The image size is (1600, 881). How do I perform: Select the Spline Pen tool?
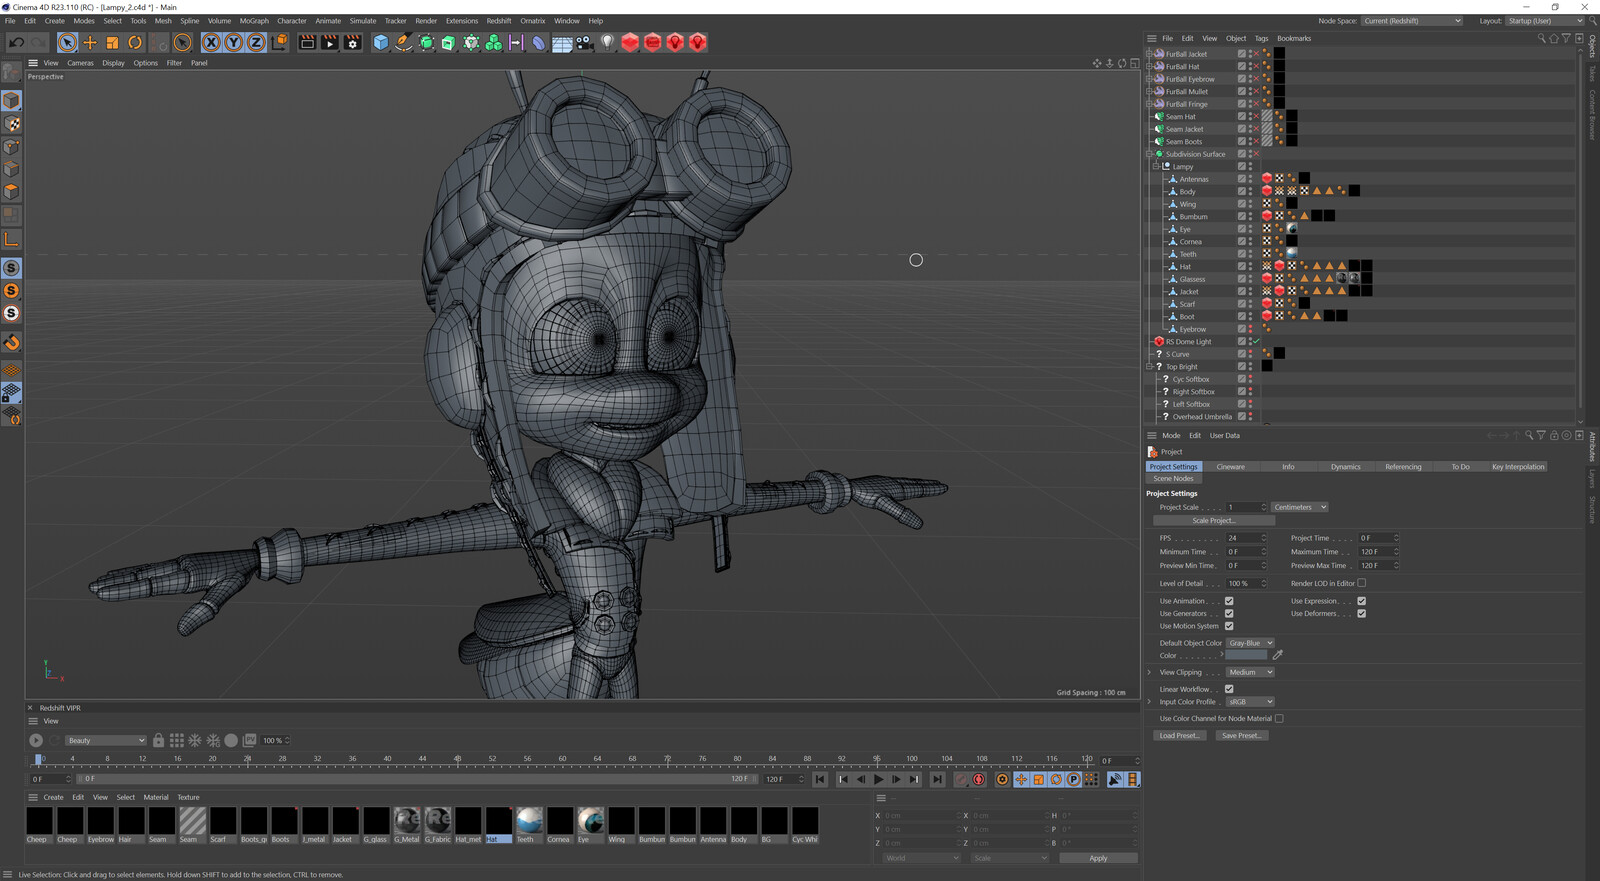(x=403, y=42)
